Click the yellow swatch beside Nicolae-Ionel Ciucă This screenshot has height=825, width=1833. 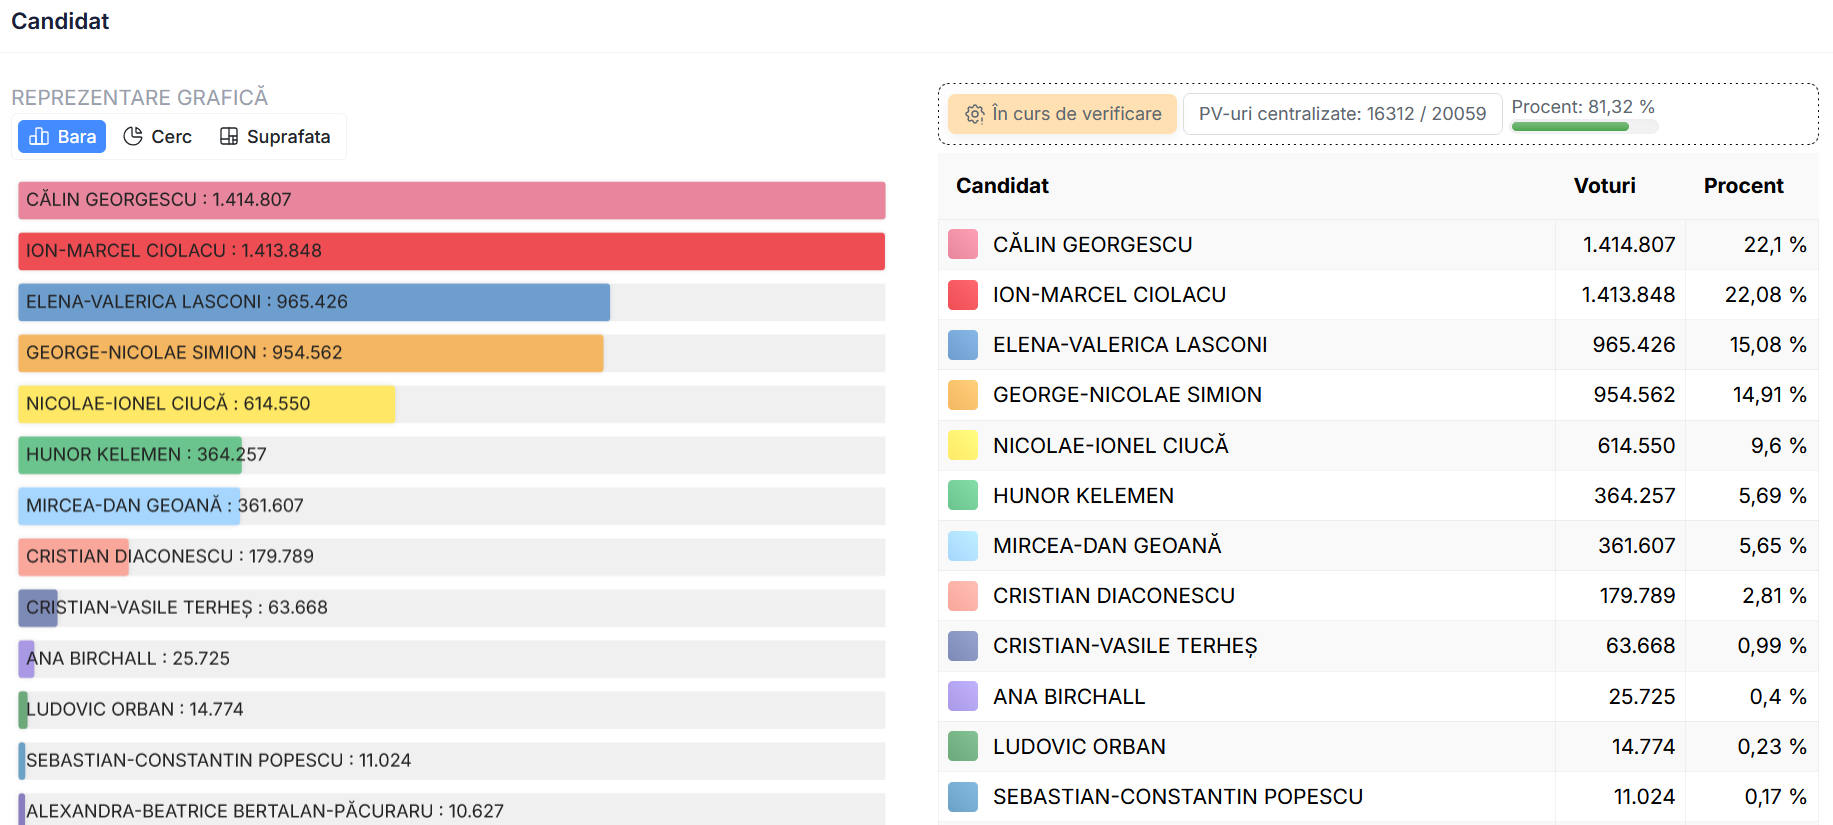(962, 445)
